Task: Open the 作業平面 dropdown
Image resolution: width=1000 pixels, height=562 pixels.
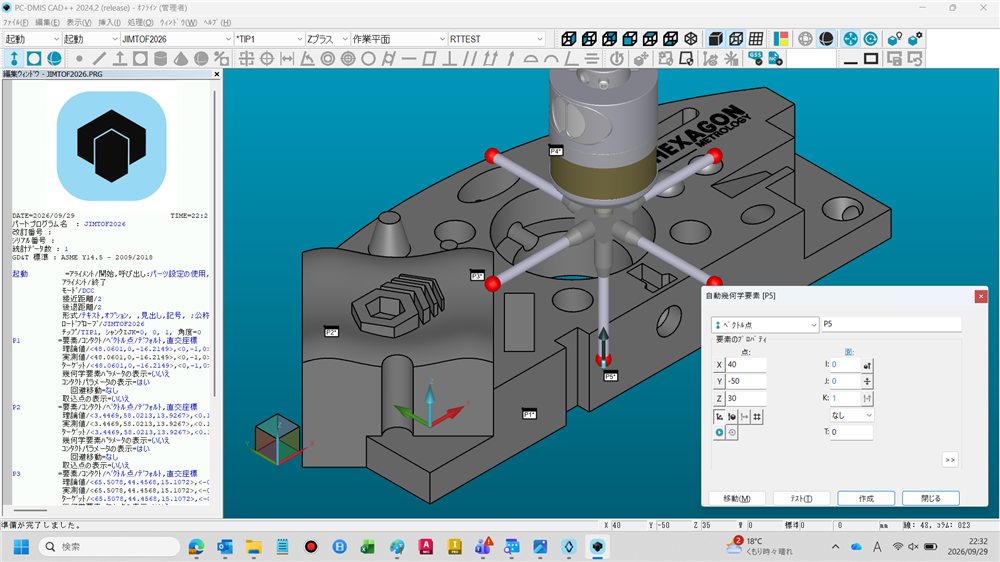Action: [x=399, y=39]
